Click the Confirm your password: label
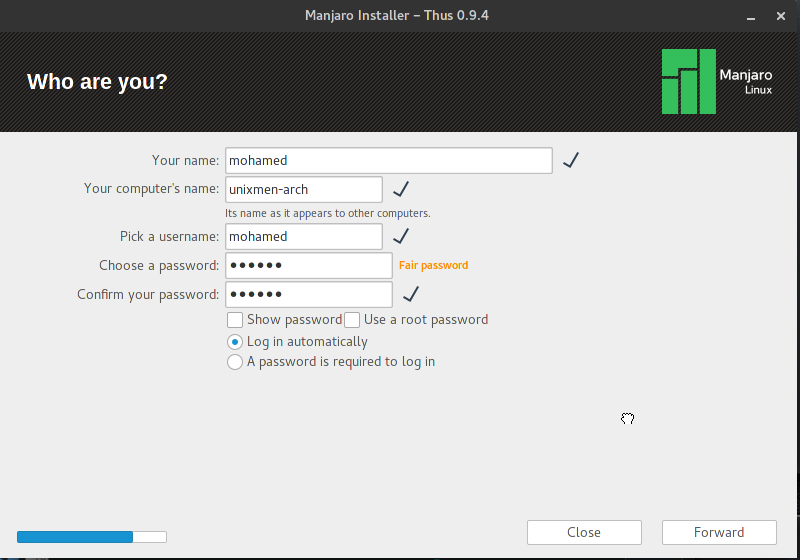 tap(148, 295)
